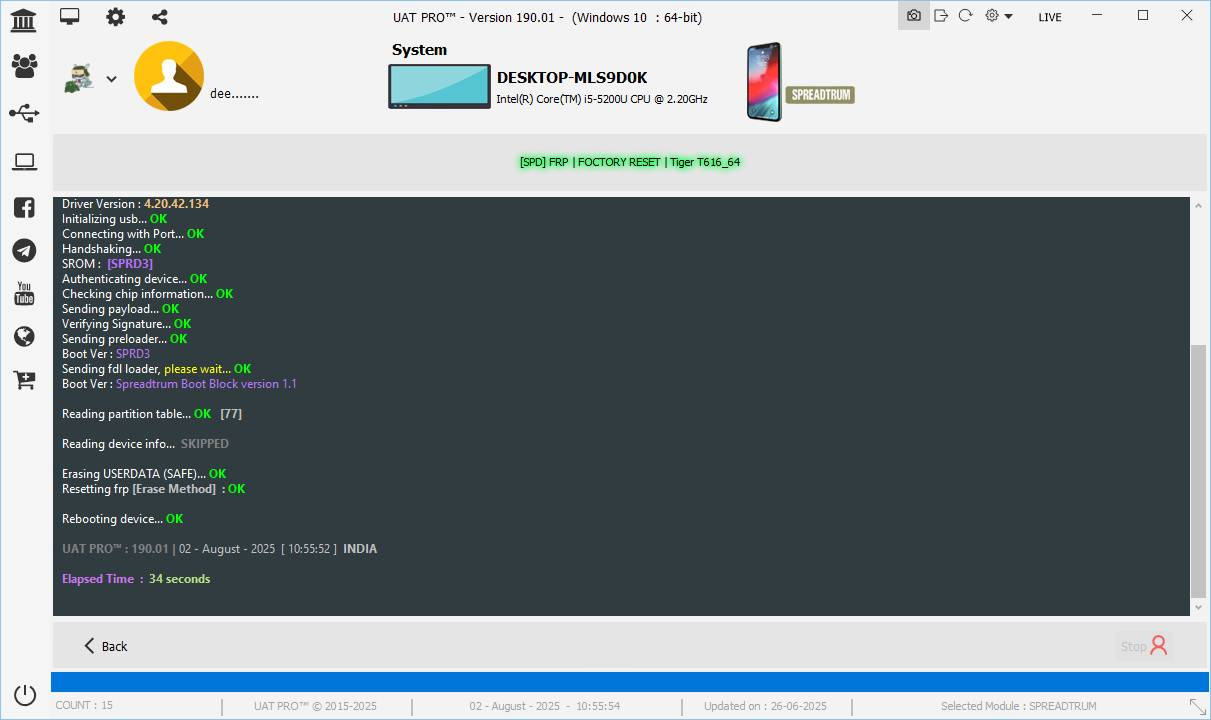Click the Spreadtrum phone image

[x=764, y=82]
